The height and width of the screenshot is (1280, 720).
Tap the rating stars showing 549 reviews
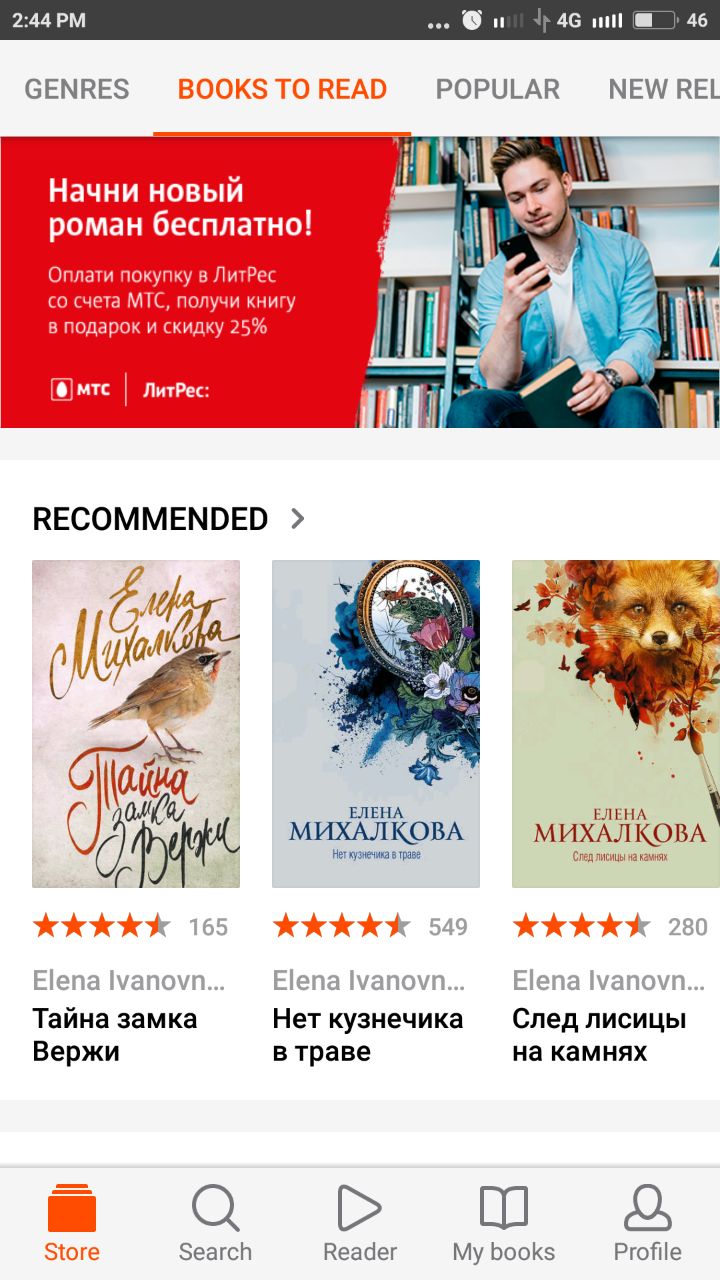tap(341, 926)
